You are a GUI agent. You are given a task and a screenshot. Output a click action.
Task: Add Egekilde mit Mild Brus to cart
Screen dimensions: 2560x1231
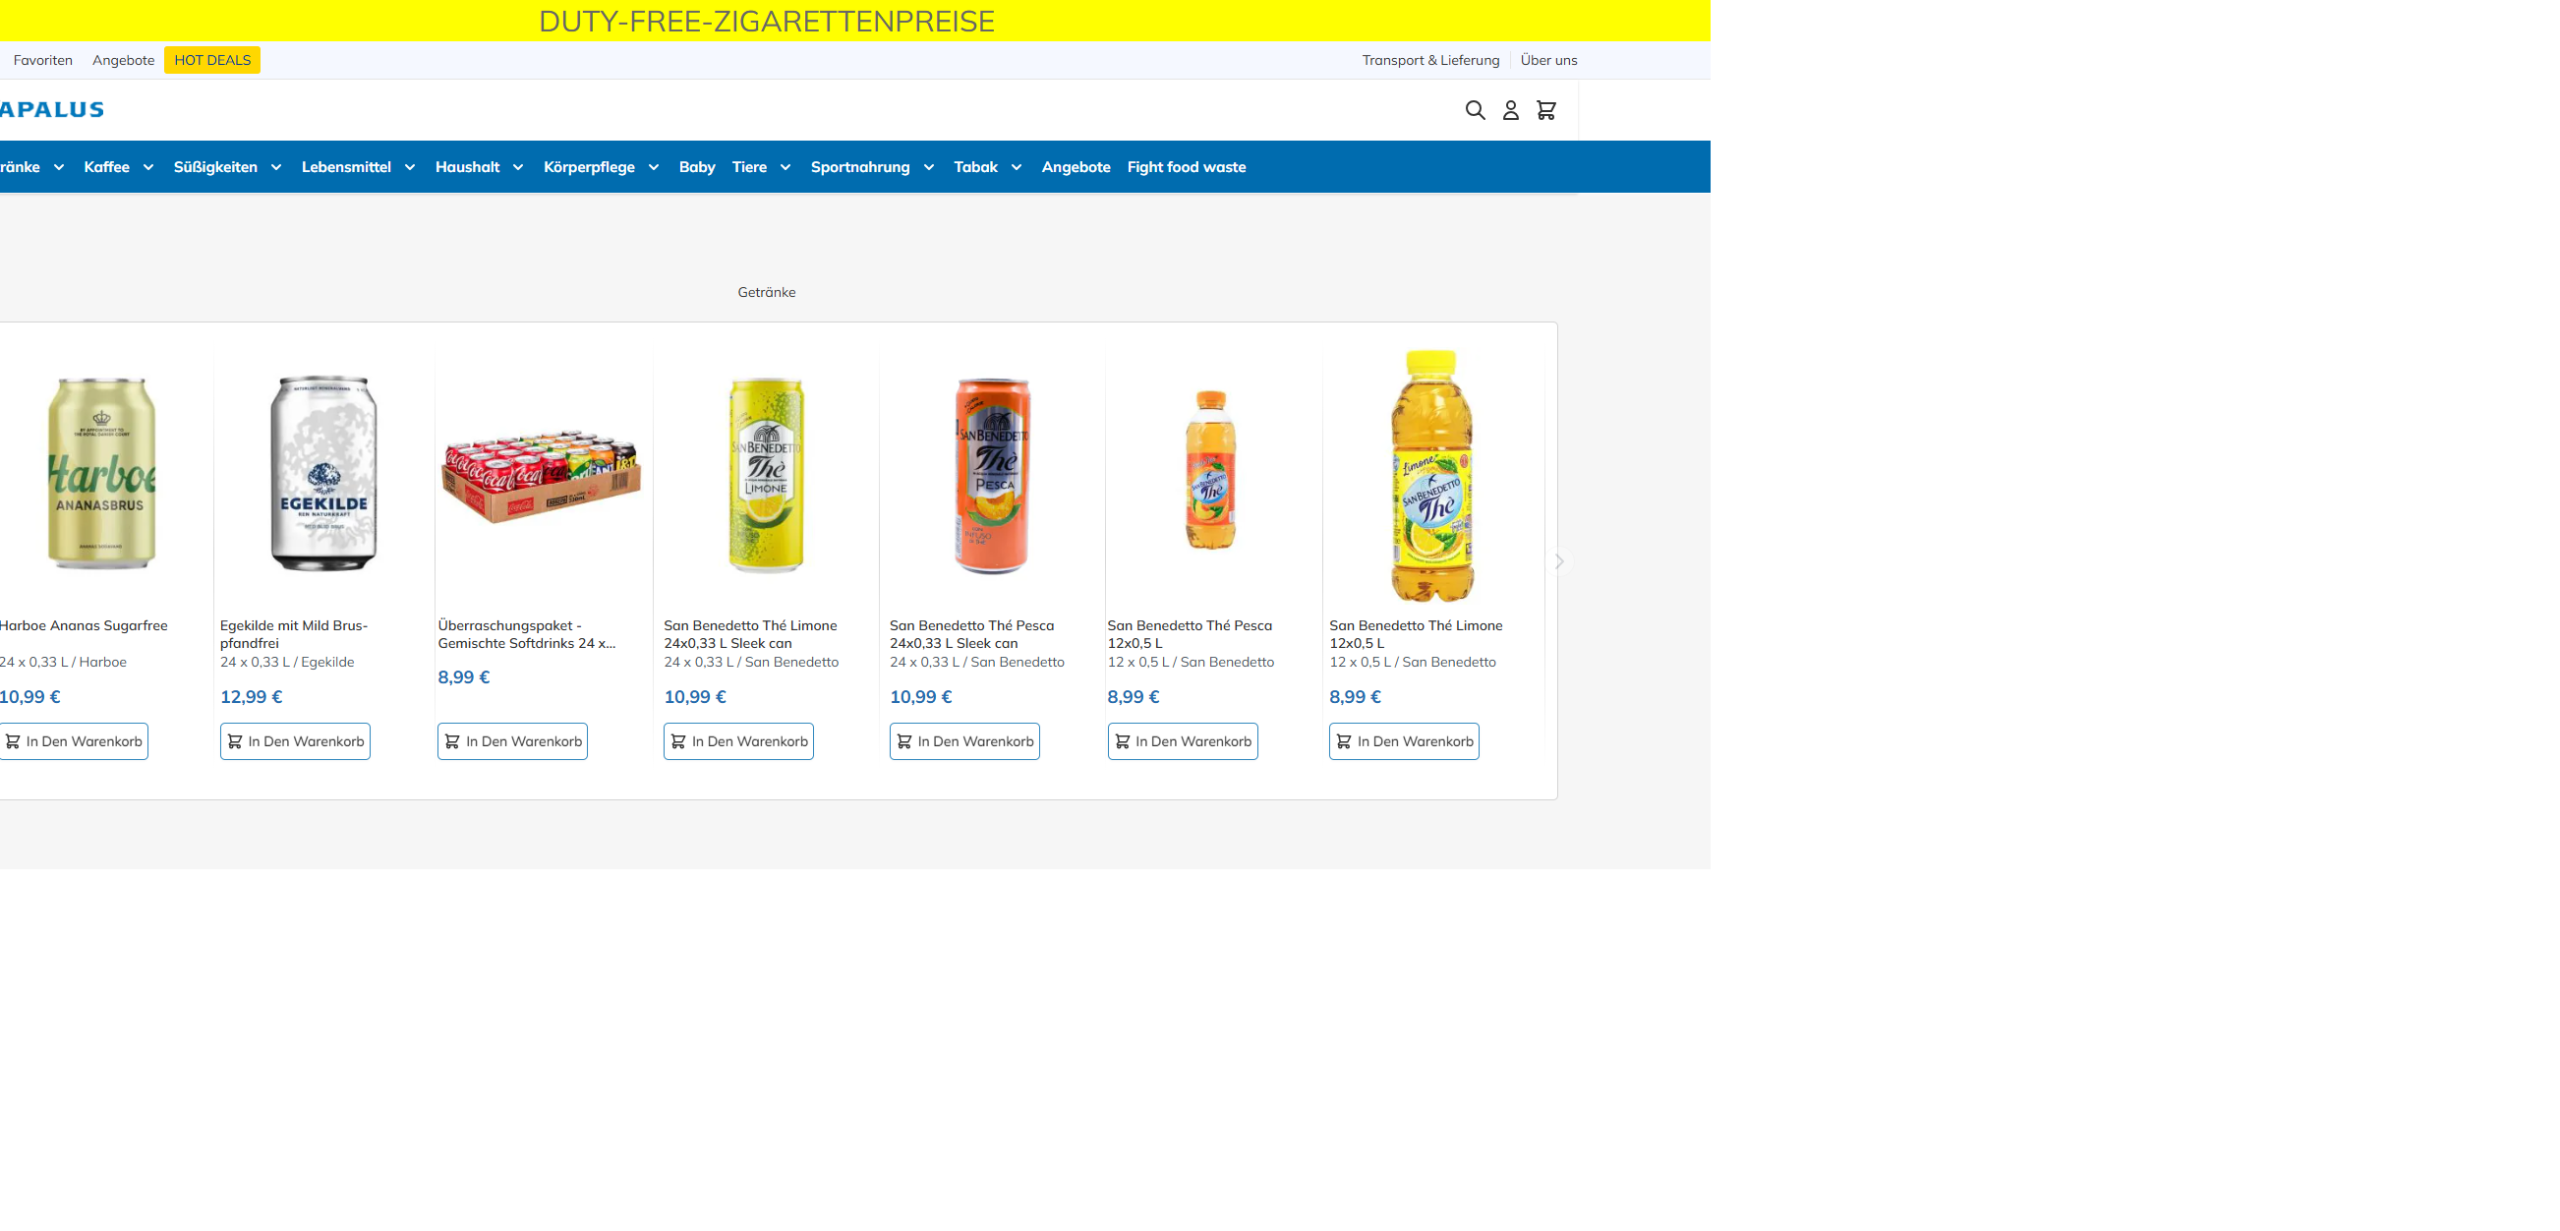pos(295,741)
